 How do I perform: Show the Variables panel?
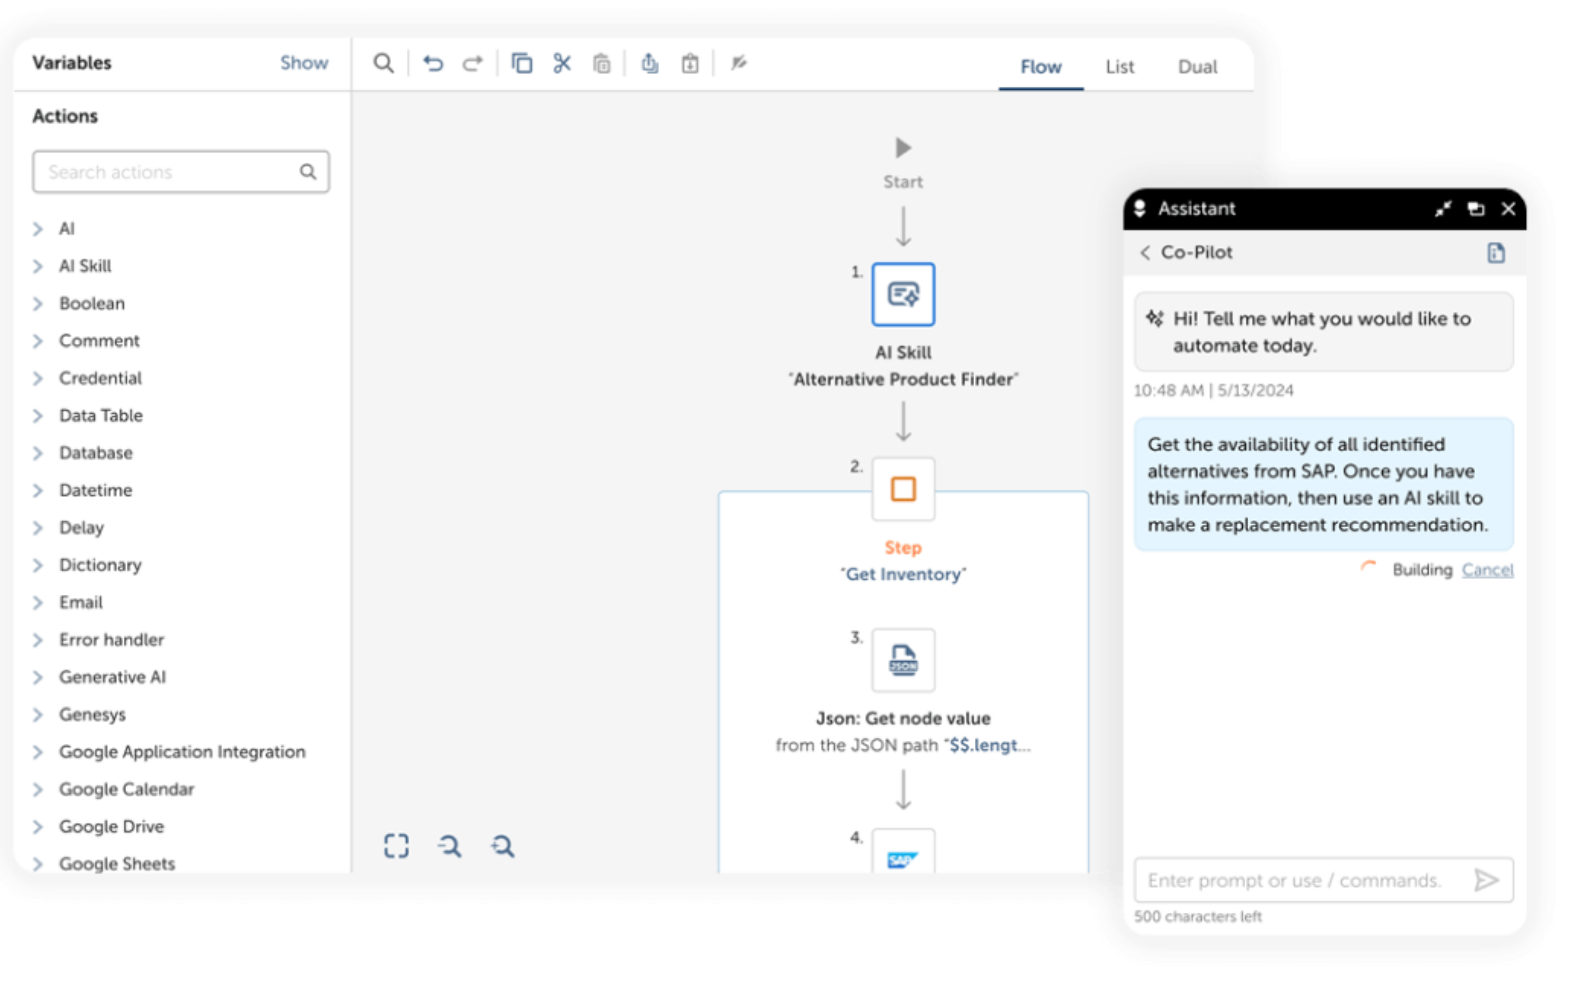[304, 63]
